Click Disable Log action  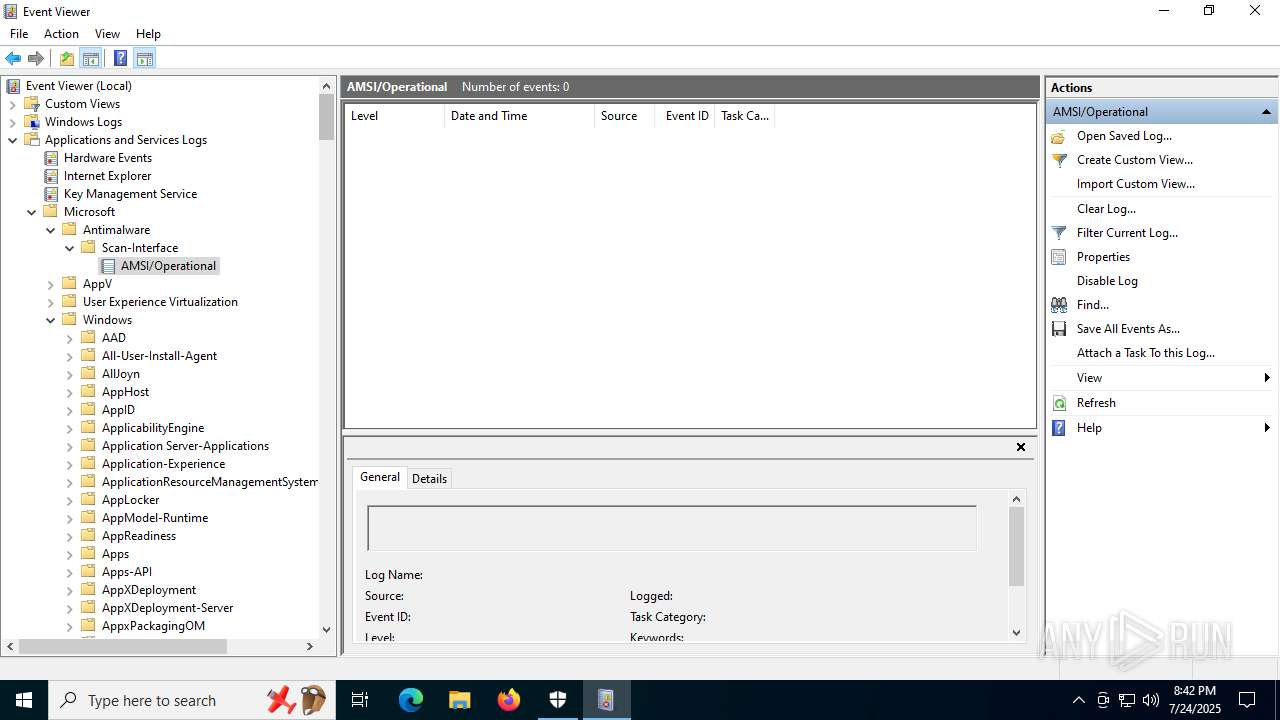point(1107,281)
